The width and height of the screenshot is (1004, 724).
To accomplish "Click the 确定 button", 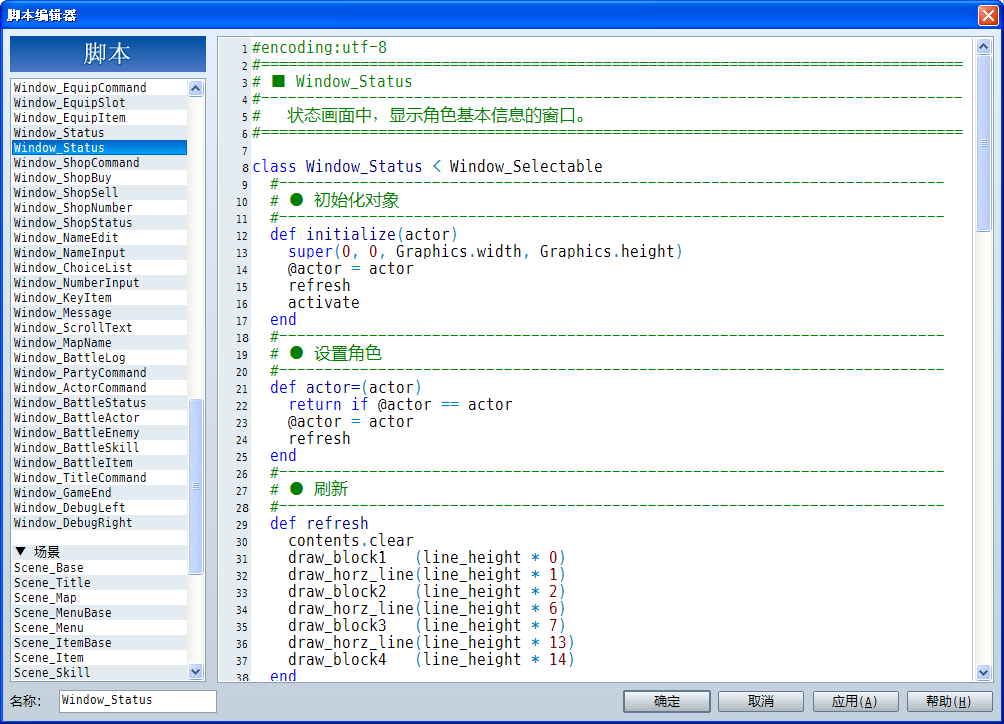I will [667, 701].
